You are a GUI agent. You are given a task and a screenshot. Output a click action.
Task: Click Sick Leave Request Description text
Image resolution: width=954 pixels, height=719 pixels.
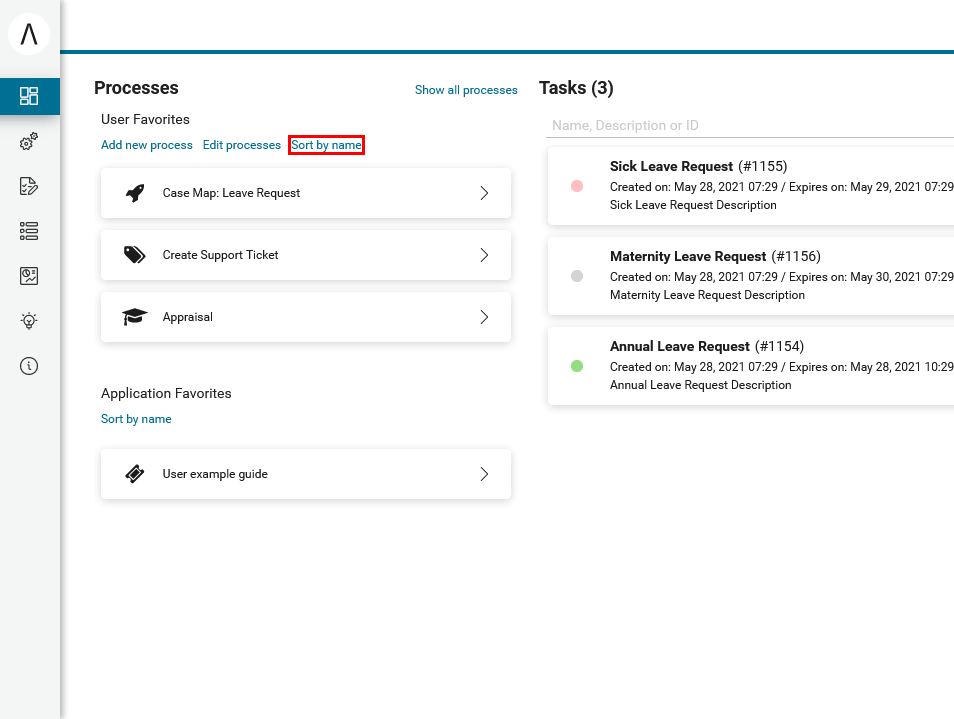[x=693, y=205]
